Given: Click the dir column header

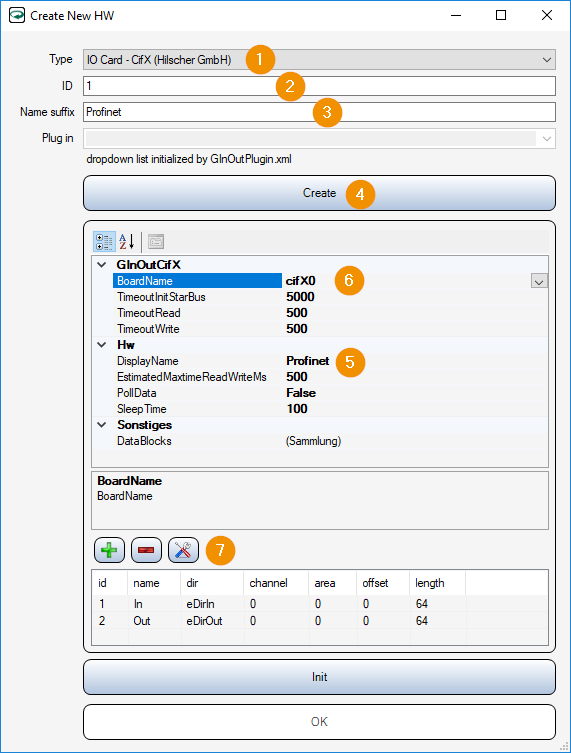Looking at the screenshot, I should pos(212,583).
